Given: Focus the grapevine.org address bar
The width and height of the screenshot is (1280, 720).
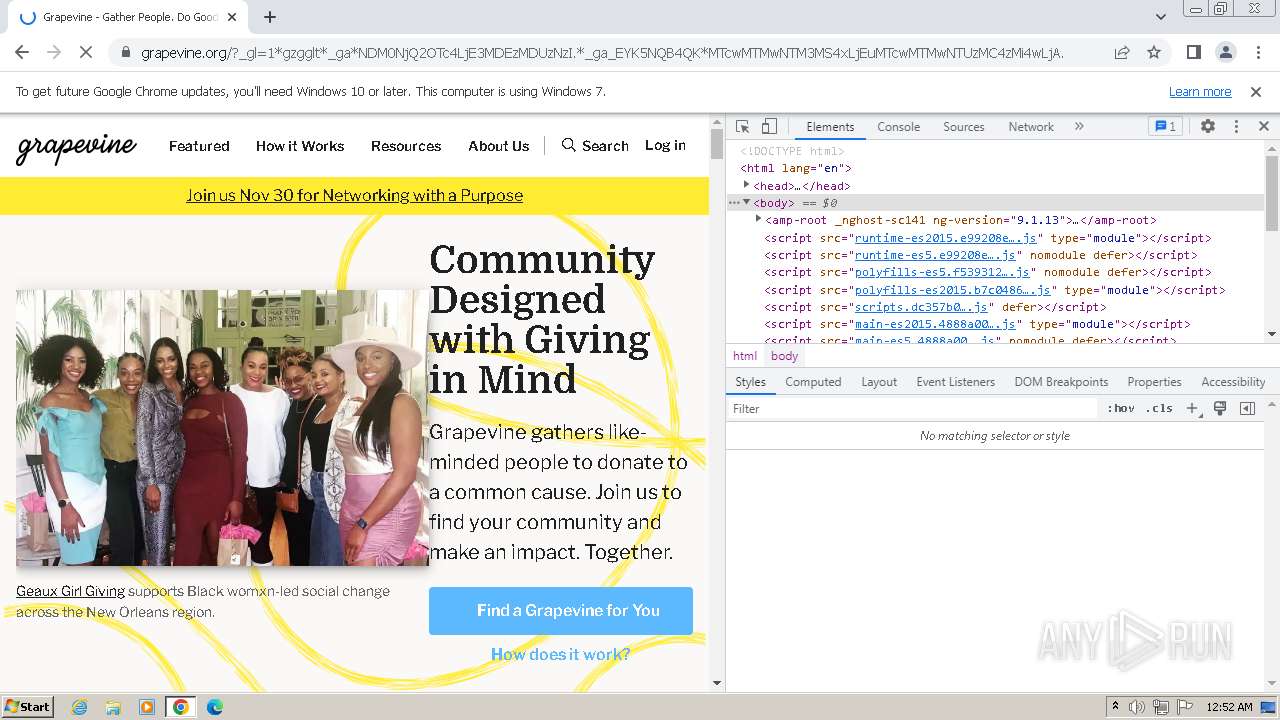Looking at the screenshot, I should point(601,52).
